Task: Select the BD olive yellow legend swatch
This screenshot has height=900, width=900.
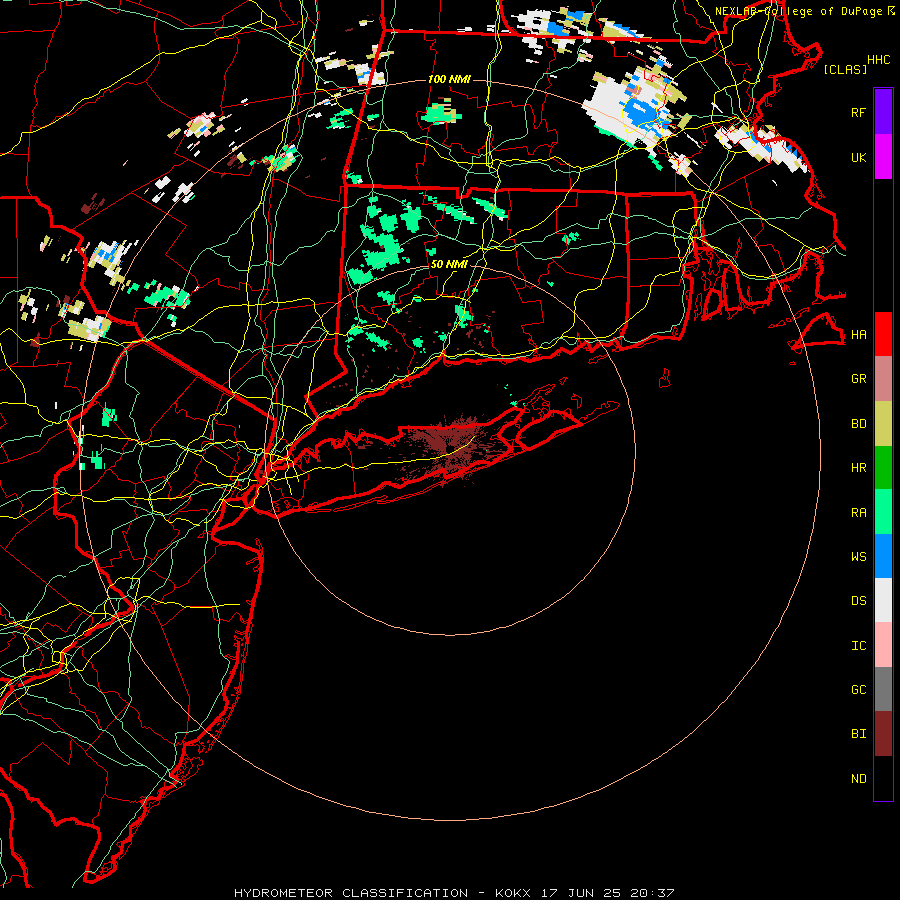Action: pos(883,424)
